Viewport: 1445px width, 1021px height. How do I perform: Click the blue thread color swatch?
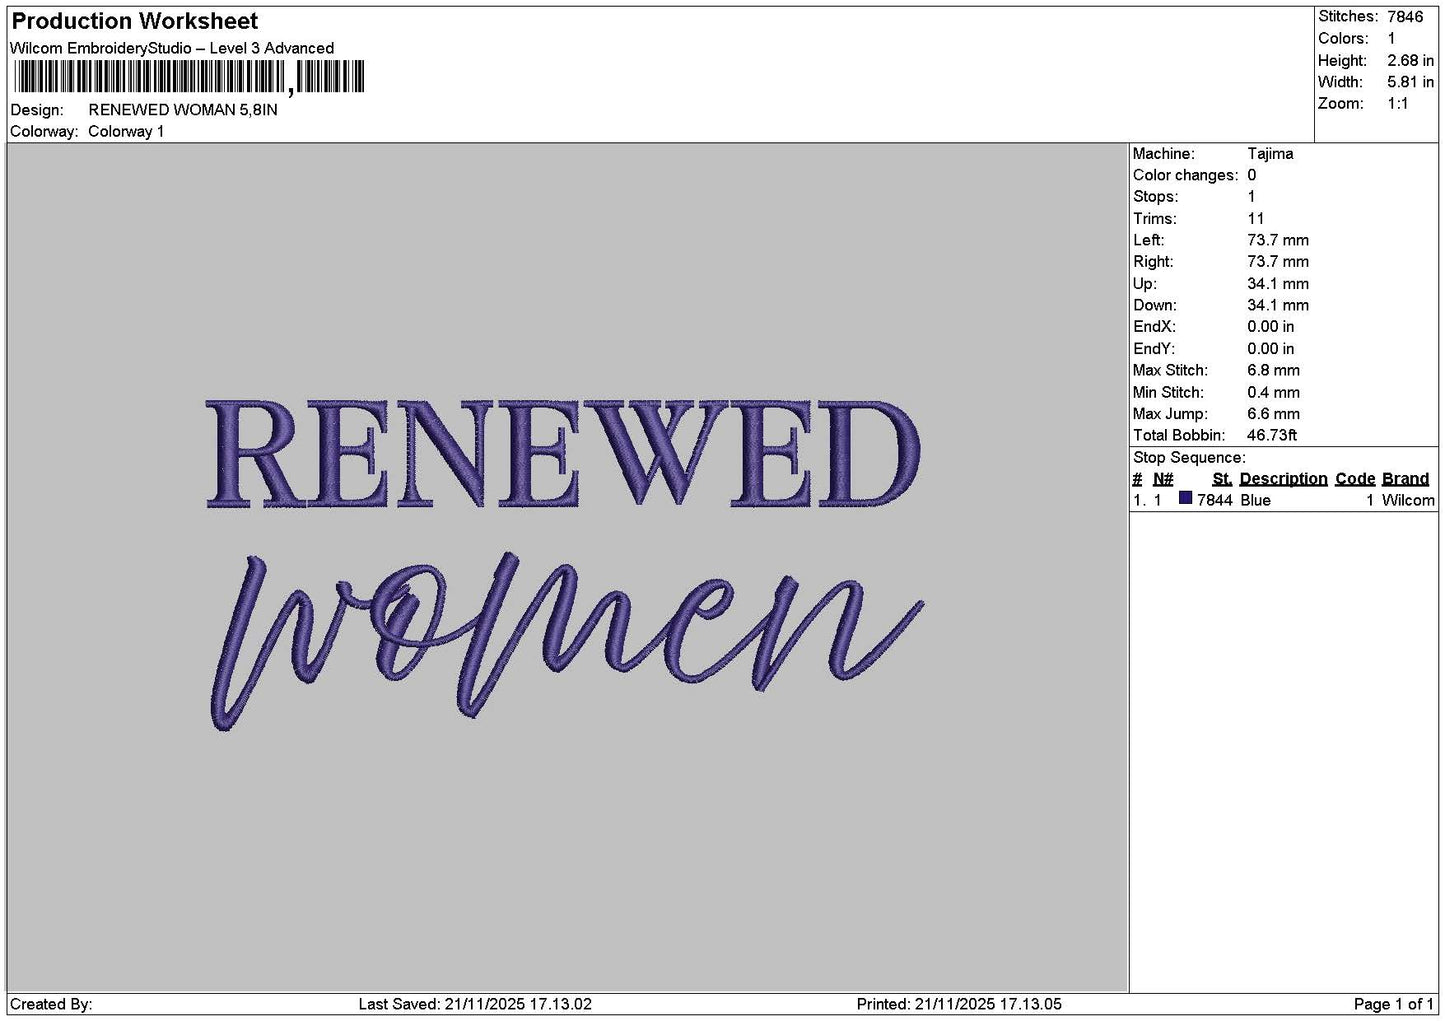click(1185, 498)
